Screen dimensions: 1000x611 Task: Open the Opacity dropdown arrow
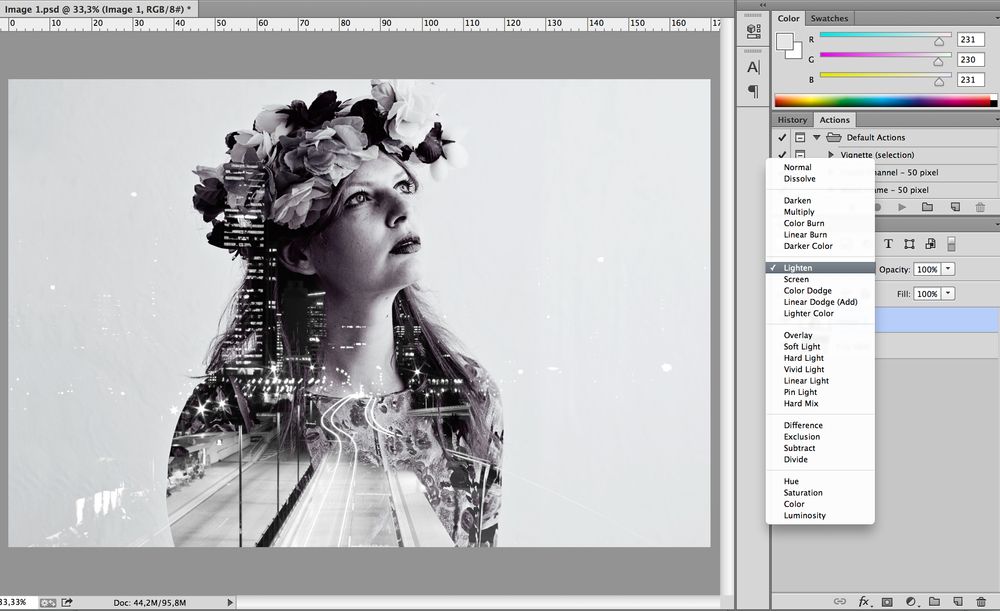pos(948,269)
